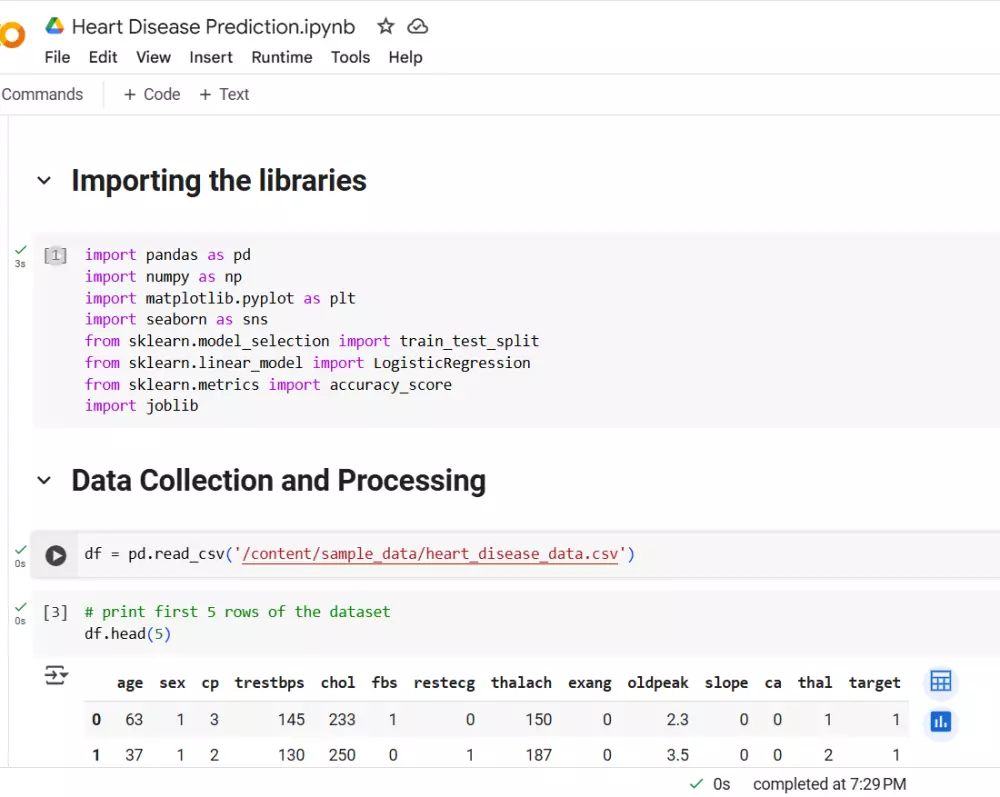This screenshot has height=797, width=1000.
Task: Click the suggest charts icon
Action: 940,722
